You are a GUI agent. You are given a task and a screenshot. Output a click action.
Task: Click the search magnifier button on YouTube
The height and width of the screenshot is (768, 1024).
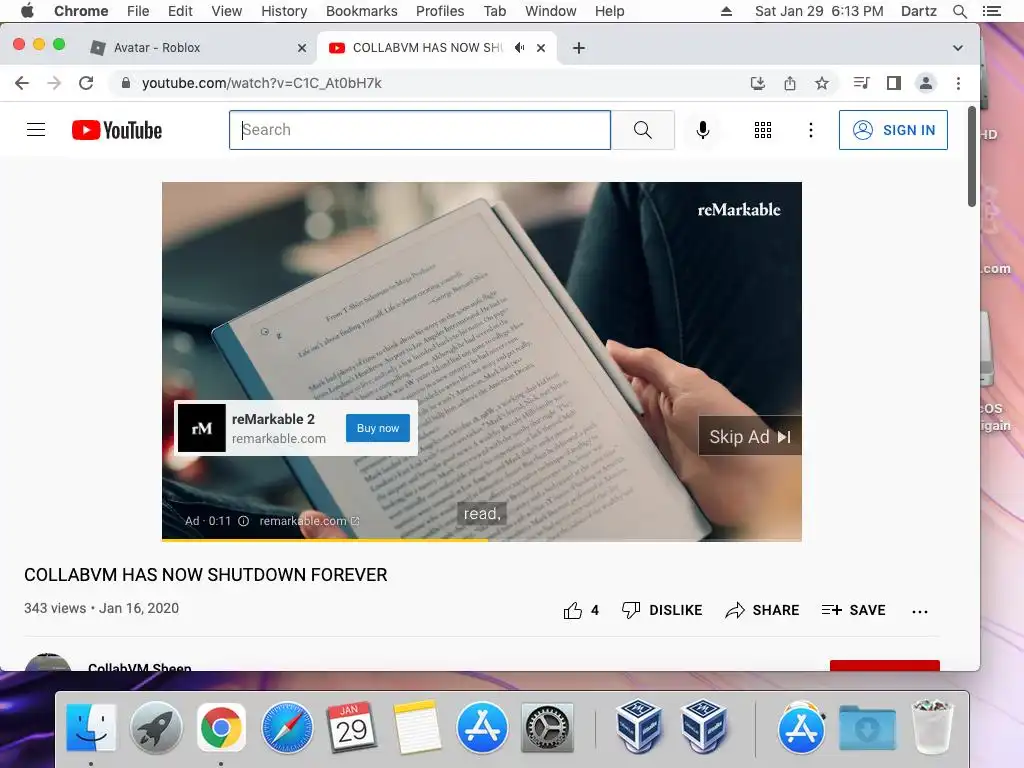click(x=643, y=130)
